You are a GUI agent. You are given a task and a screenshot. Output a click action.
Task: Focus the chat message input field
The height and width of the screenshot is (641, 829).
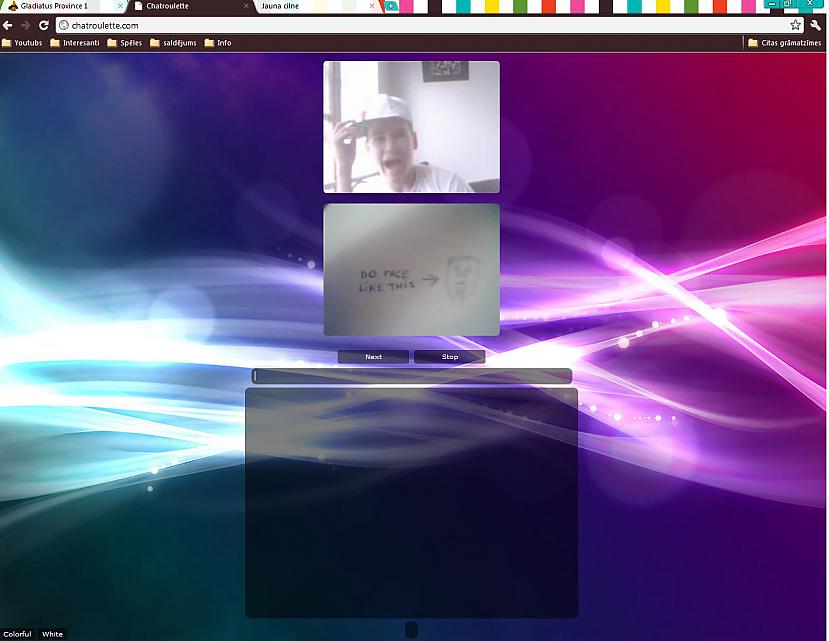tap(412, 376)
